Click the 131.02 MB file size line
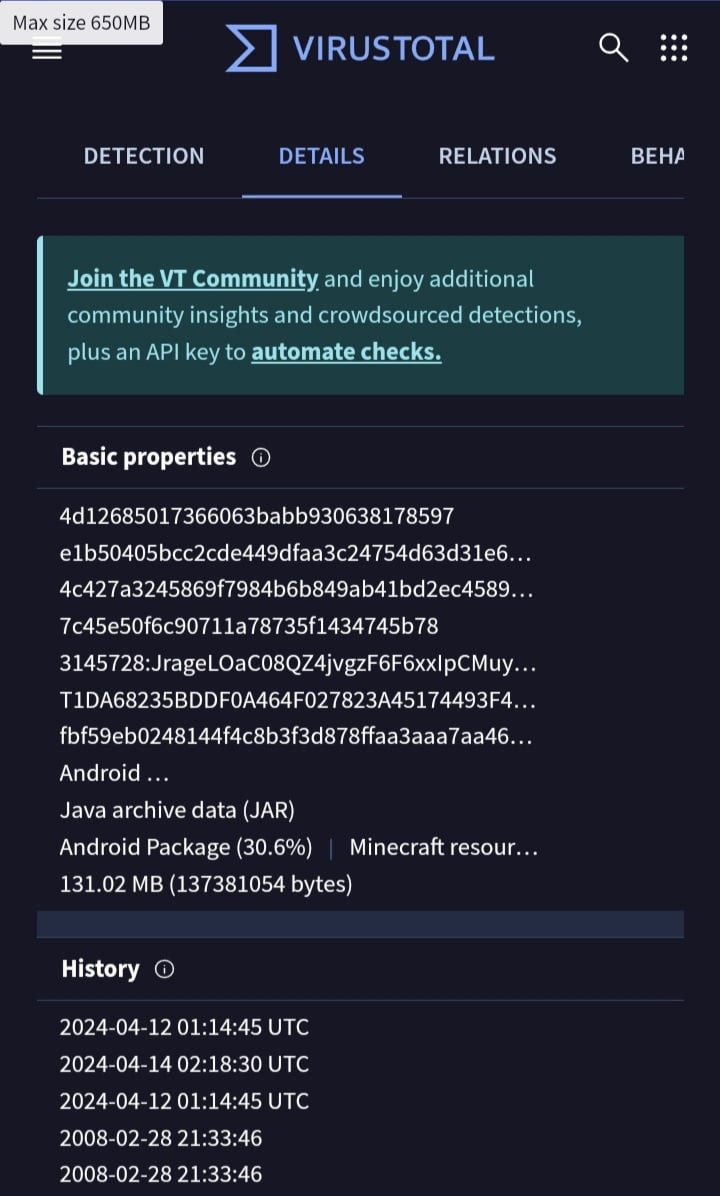Image resolution: width=720 pixels, height=1196 pixels. tap(206, 885)
